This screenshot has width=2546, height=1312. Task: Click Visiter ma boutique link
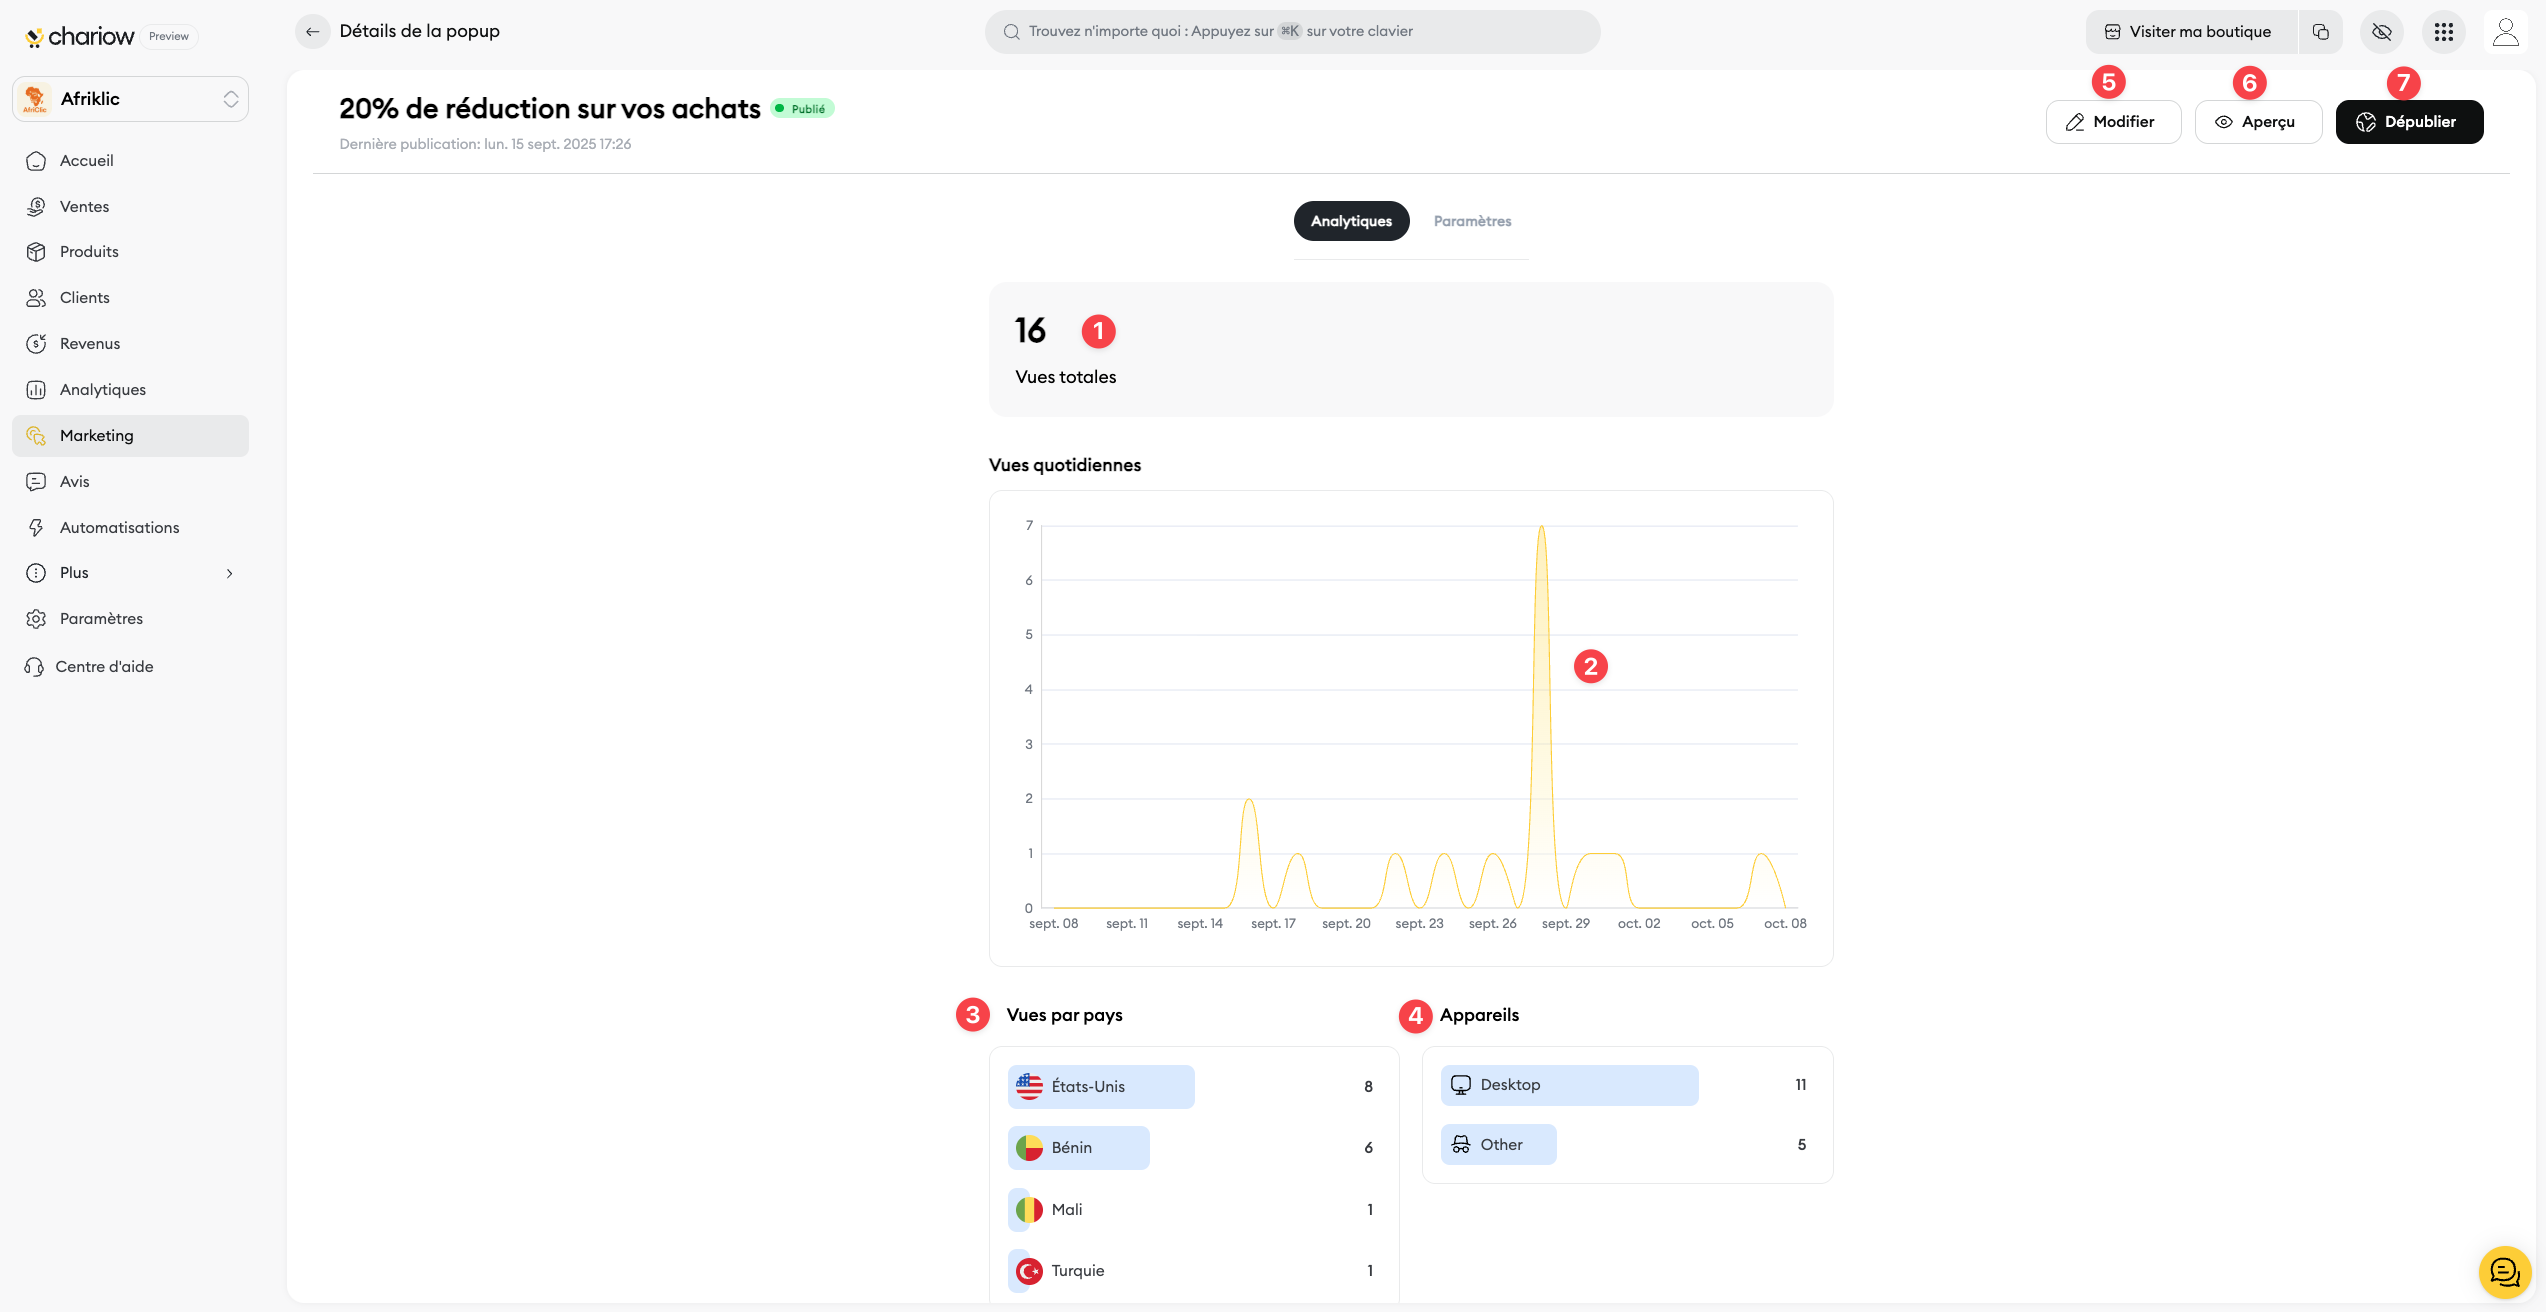coord(2190,32)
